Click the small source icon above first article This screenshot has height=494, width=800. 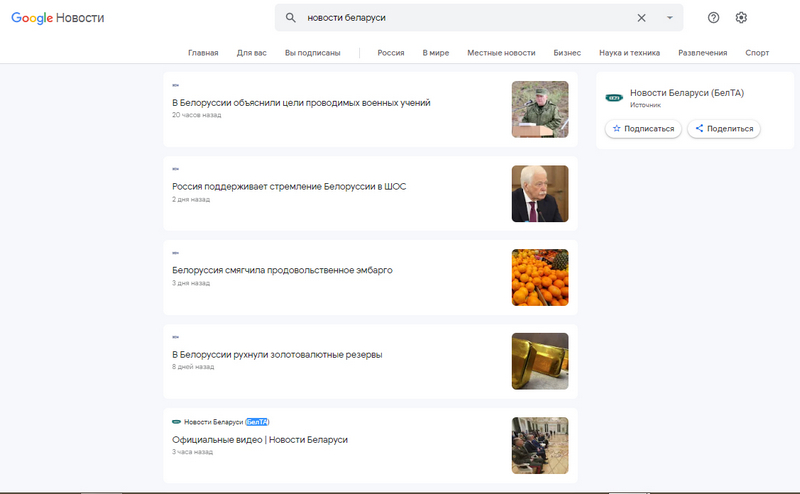click(x=176, y=86)
